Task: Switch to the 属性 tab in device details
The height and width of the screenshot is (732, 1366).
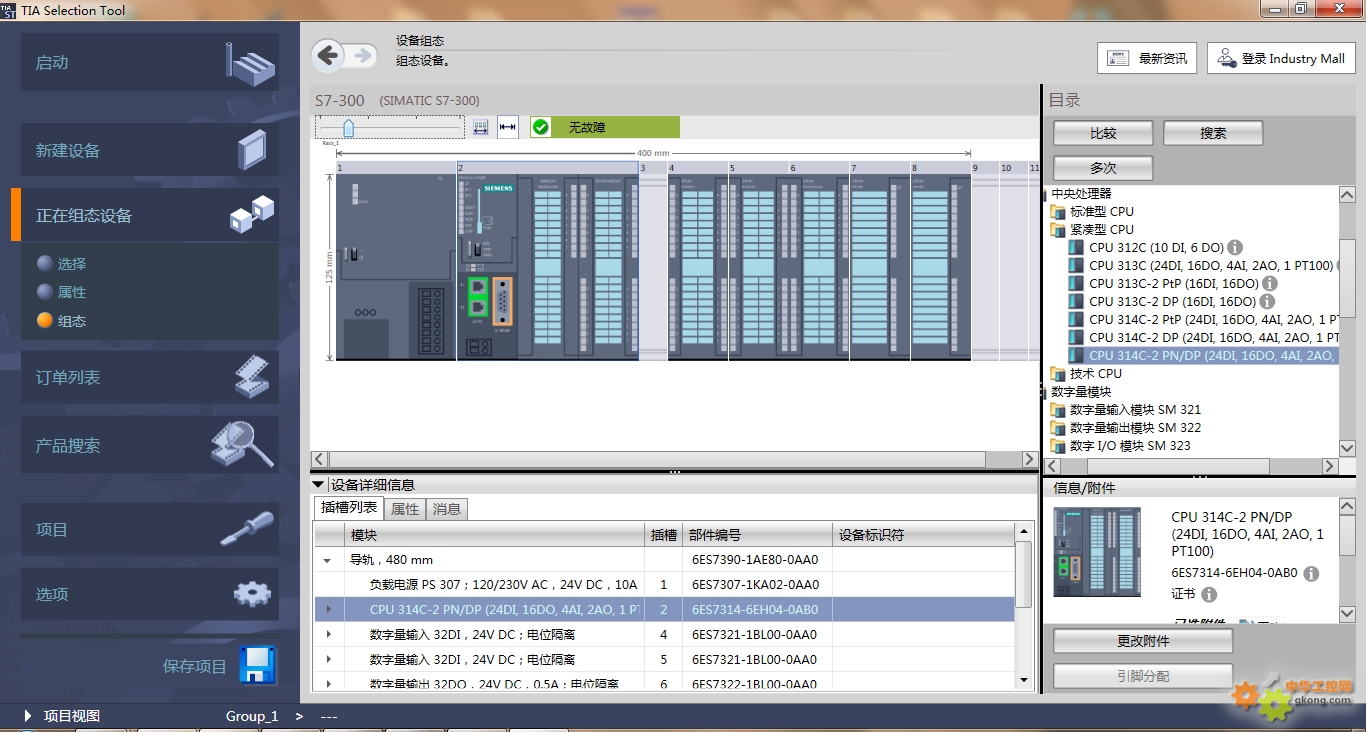Action: pos(405,509)
